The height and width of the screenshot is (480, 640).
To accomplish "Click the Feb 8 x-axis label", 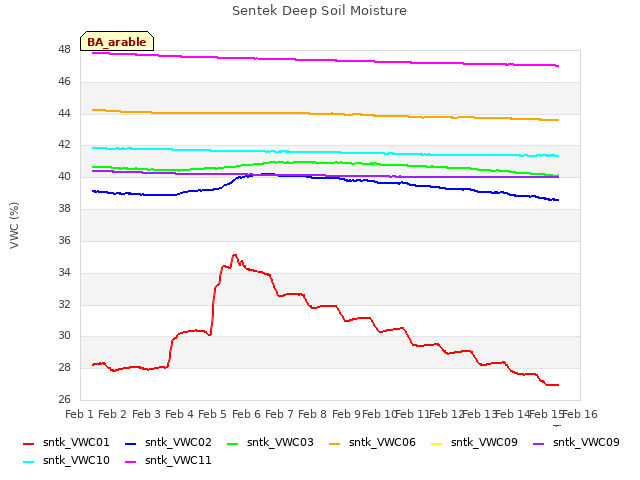I will [312, 414].
